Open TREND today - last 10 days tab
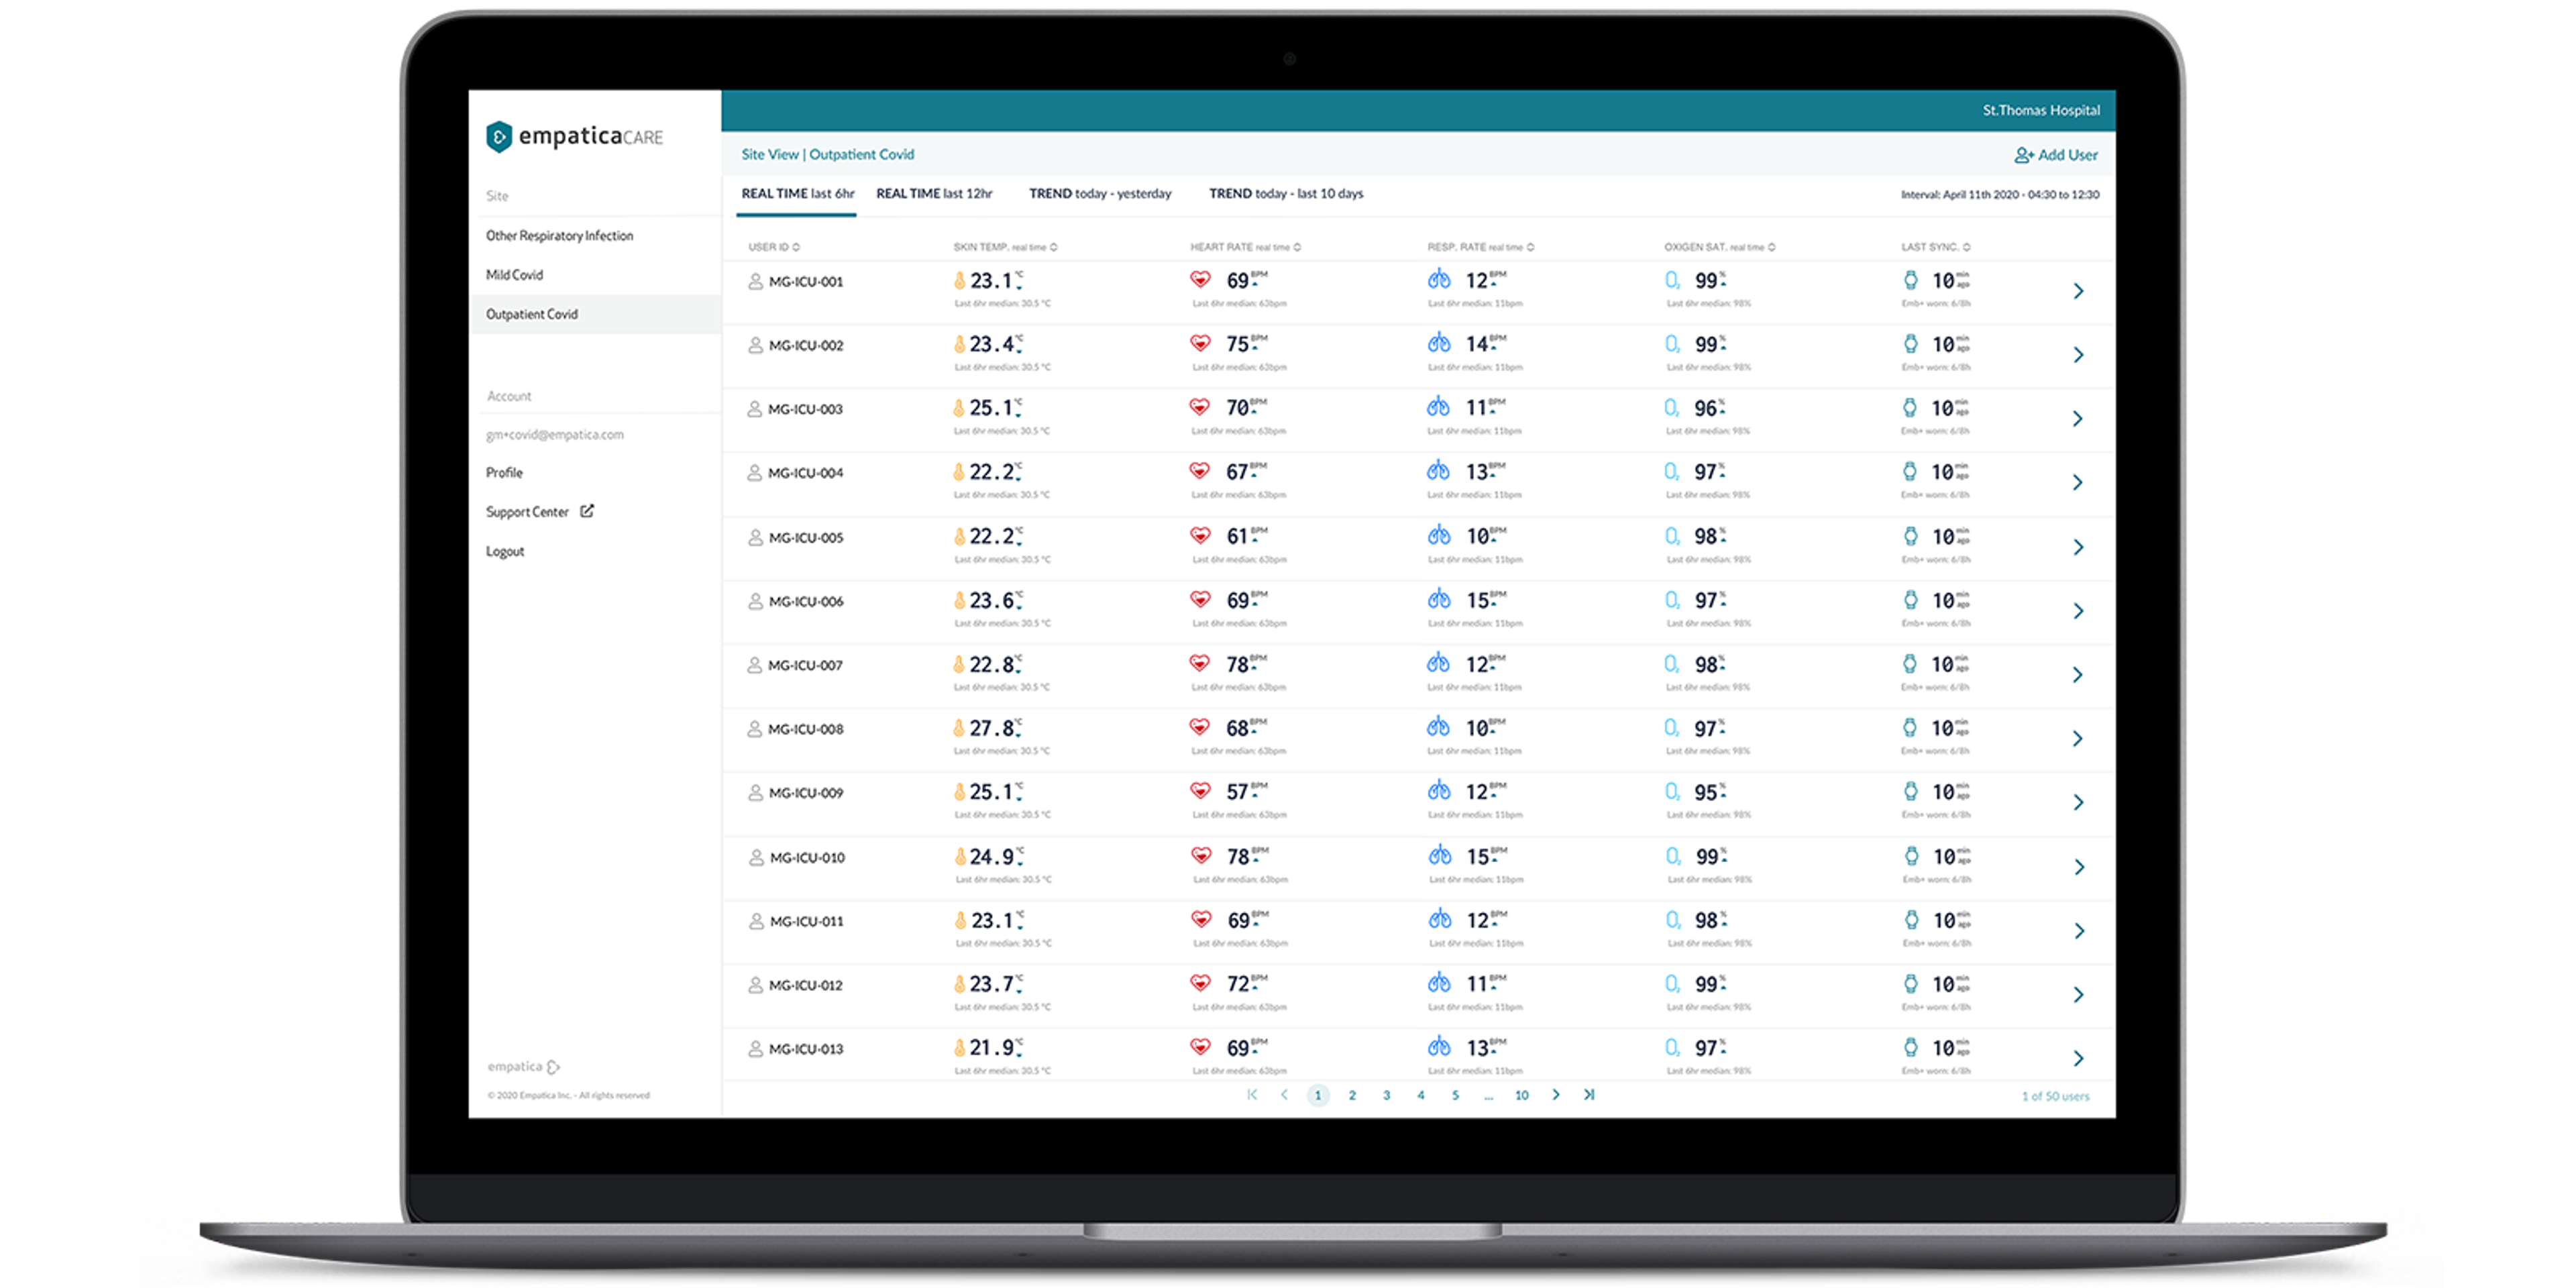This screenshot has height=1288, width=2576. [x=1285, y=194]
